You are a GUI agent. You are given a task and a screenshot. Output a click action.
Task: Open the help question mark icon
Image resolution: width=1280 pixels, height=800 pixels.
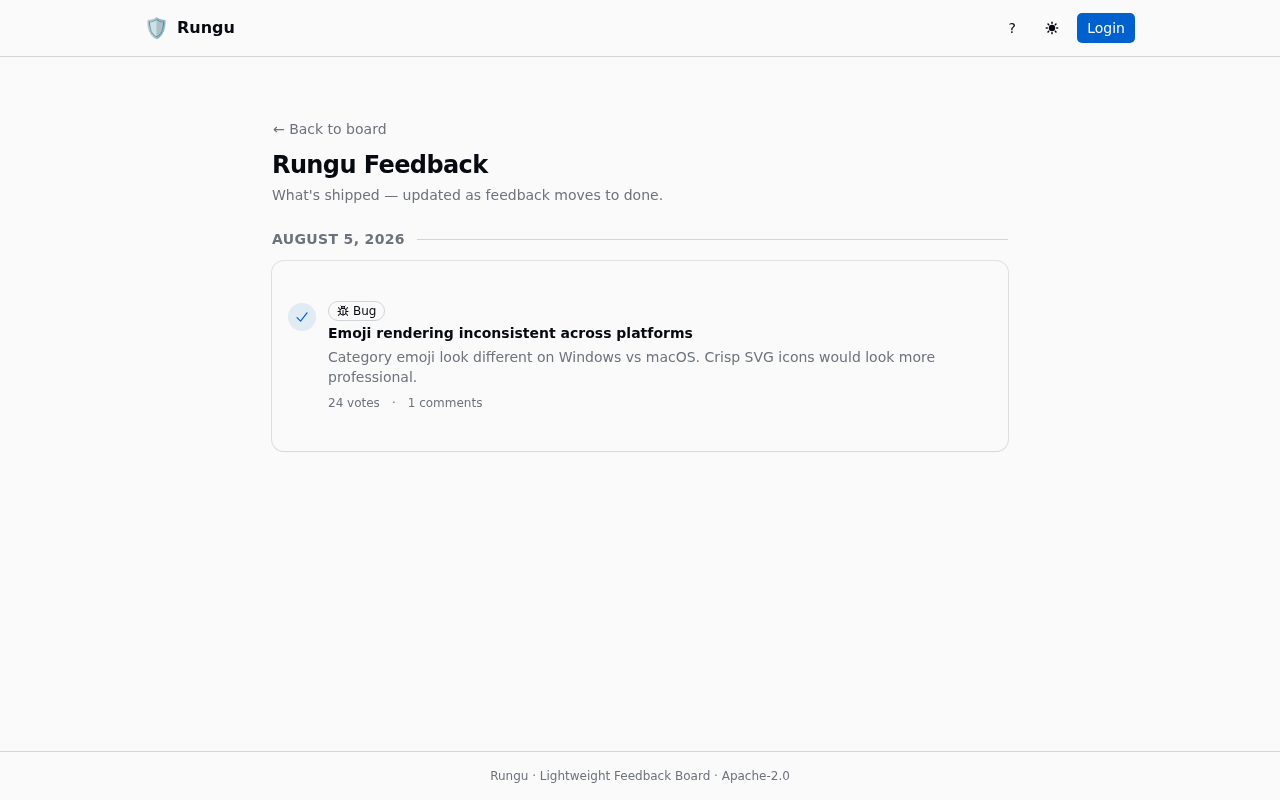click(1012, 28)
